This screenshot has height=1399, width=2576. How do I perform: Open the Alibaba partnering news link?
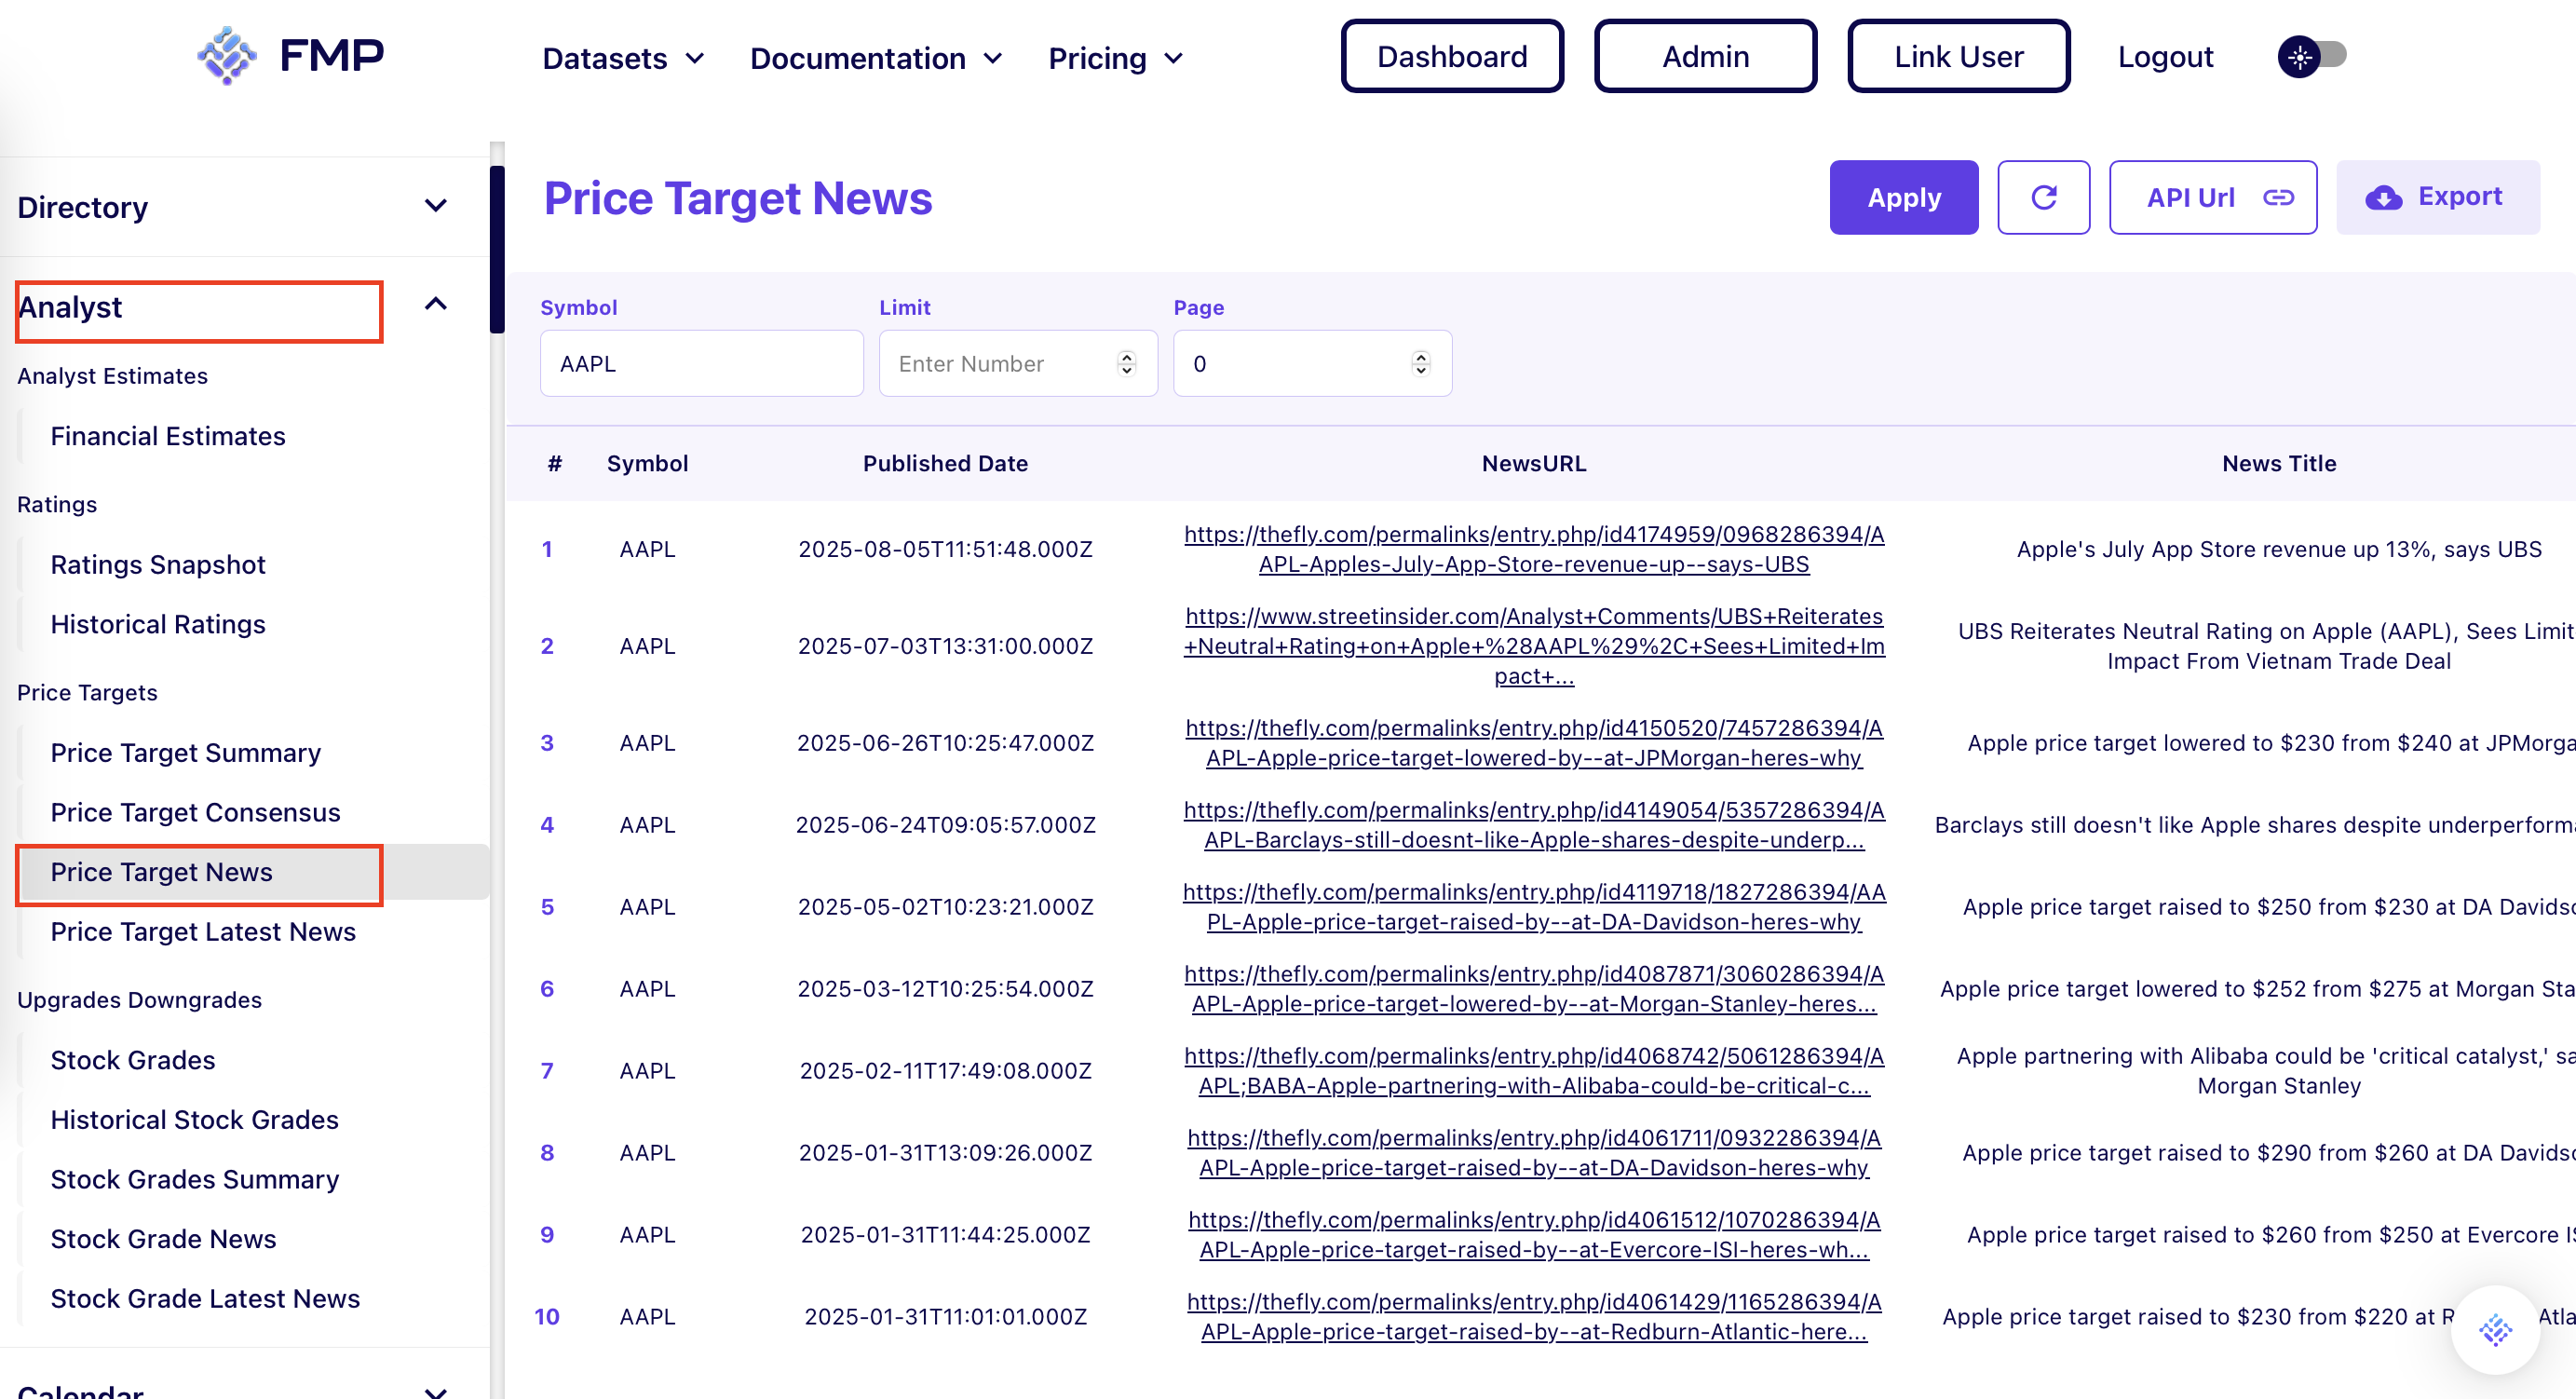(x=1533, y=1071)
